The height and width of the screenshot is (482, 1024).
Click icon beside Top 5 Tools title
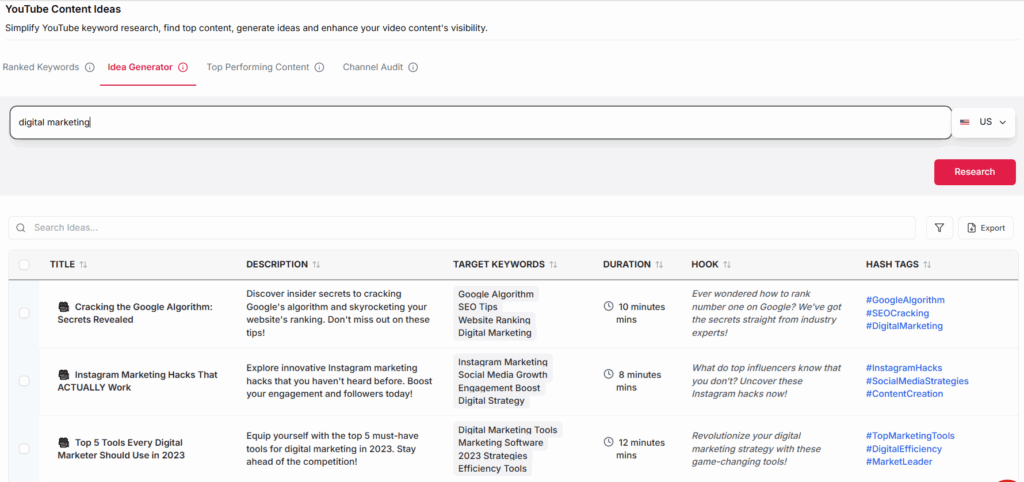click(x=63, y=442)
